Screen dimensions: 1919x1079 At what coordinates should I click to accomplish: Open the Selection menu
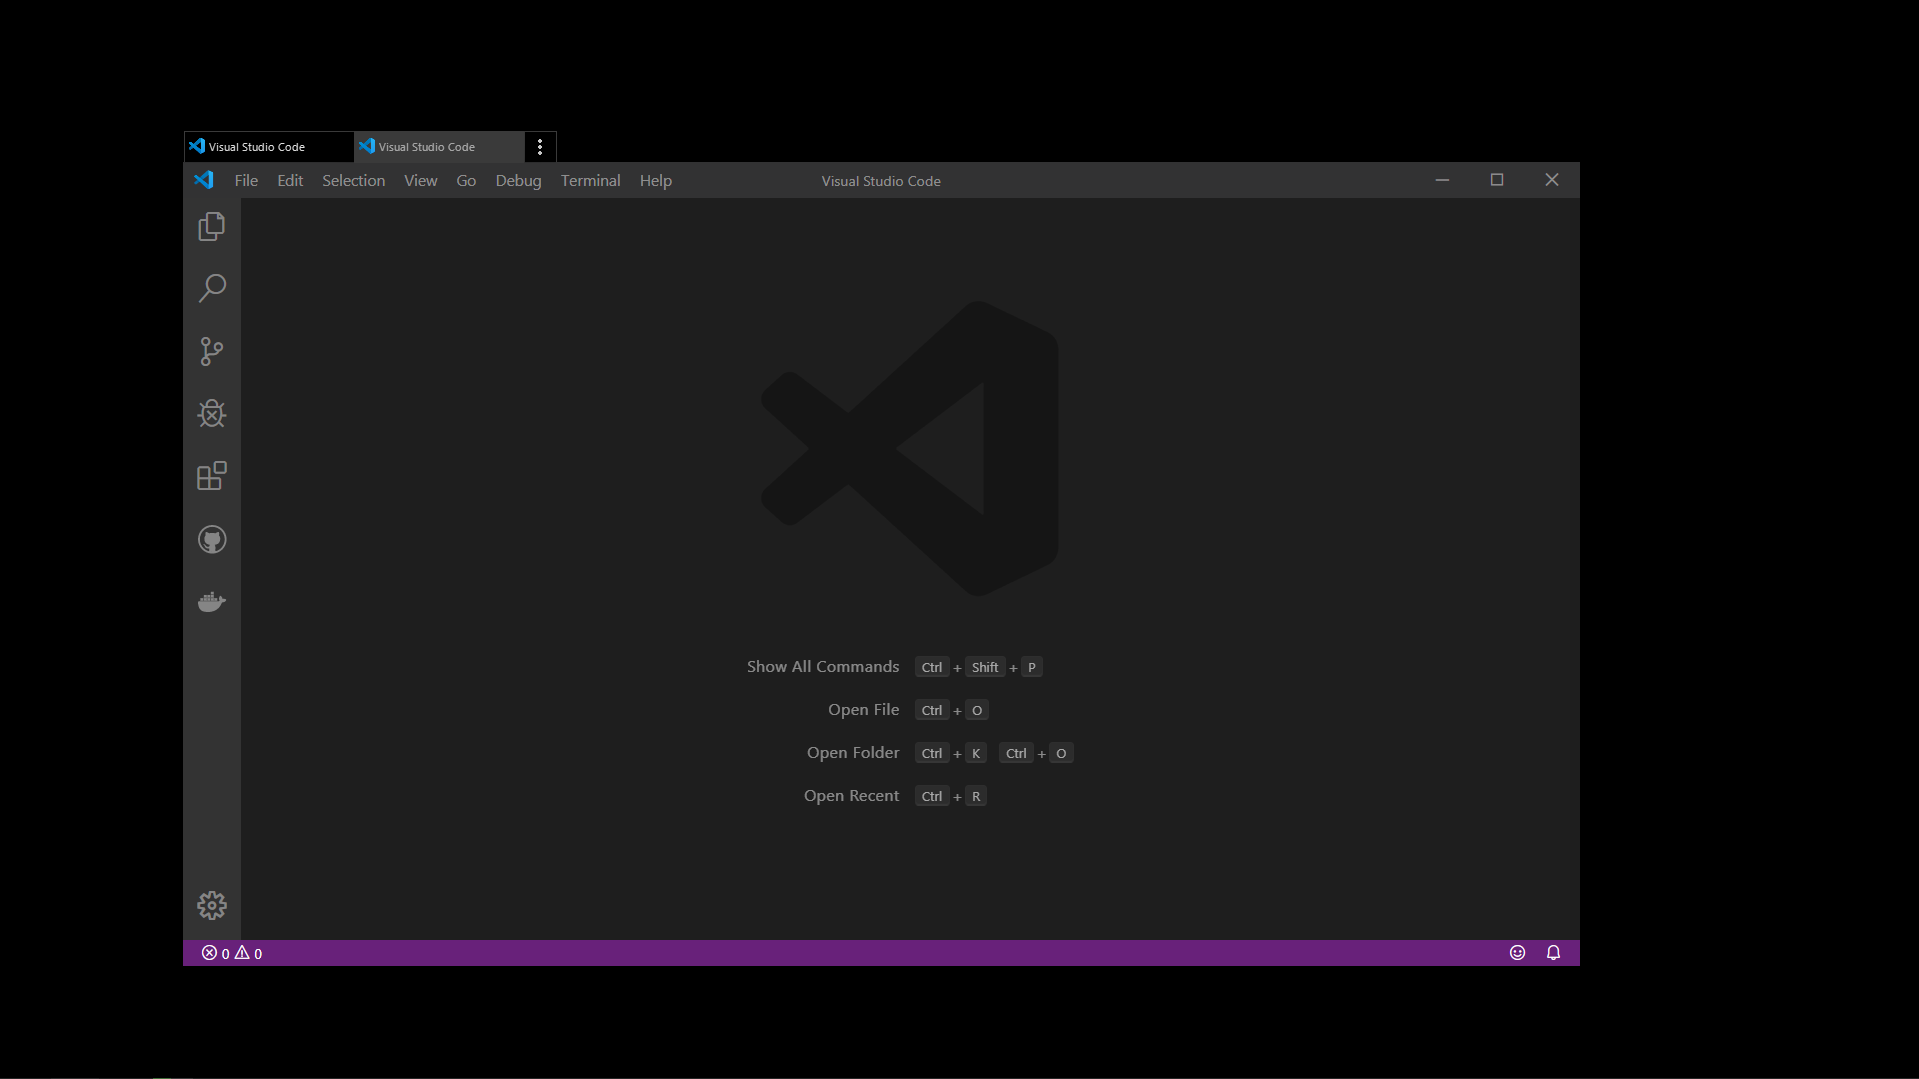pos(353,181)
